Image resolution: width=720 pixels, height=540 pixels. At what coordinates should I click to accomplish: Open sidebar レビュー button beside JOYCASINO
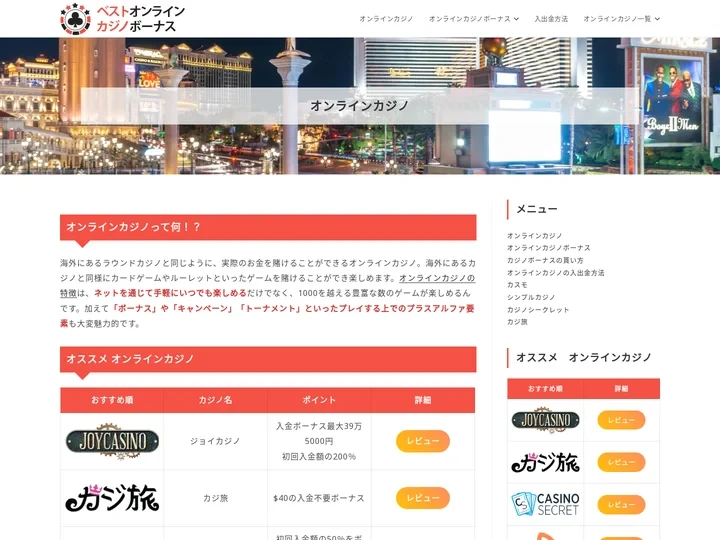(621, 420)
